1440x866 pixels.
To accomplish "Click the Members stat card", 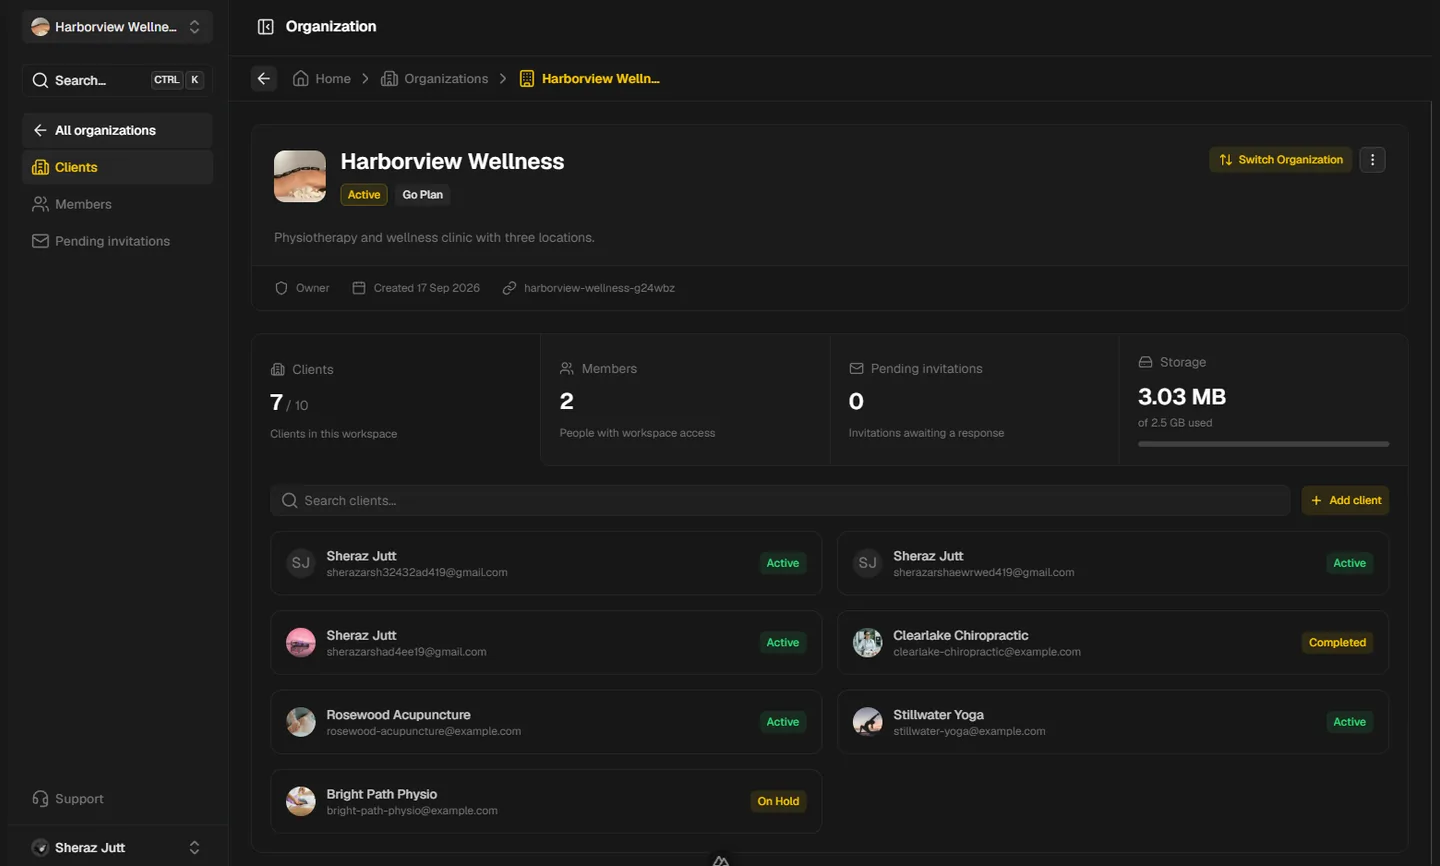I will coord(685,400).
